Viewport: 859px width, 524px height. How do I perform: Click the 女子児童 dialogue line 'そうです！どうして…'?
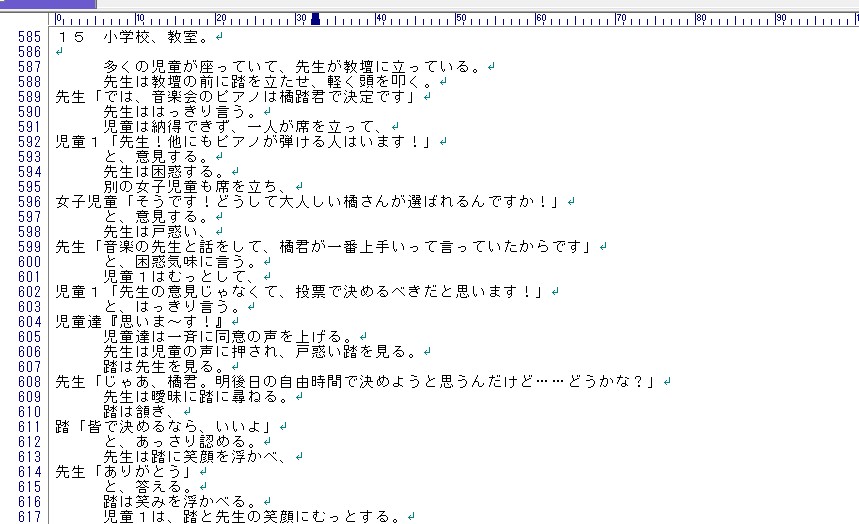tap(308, 202)
